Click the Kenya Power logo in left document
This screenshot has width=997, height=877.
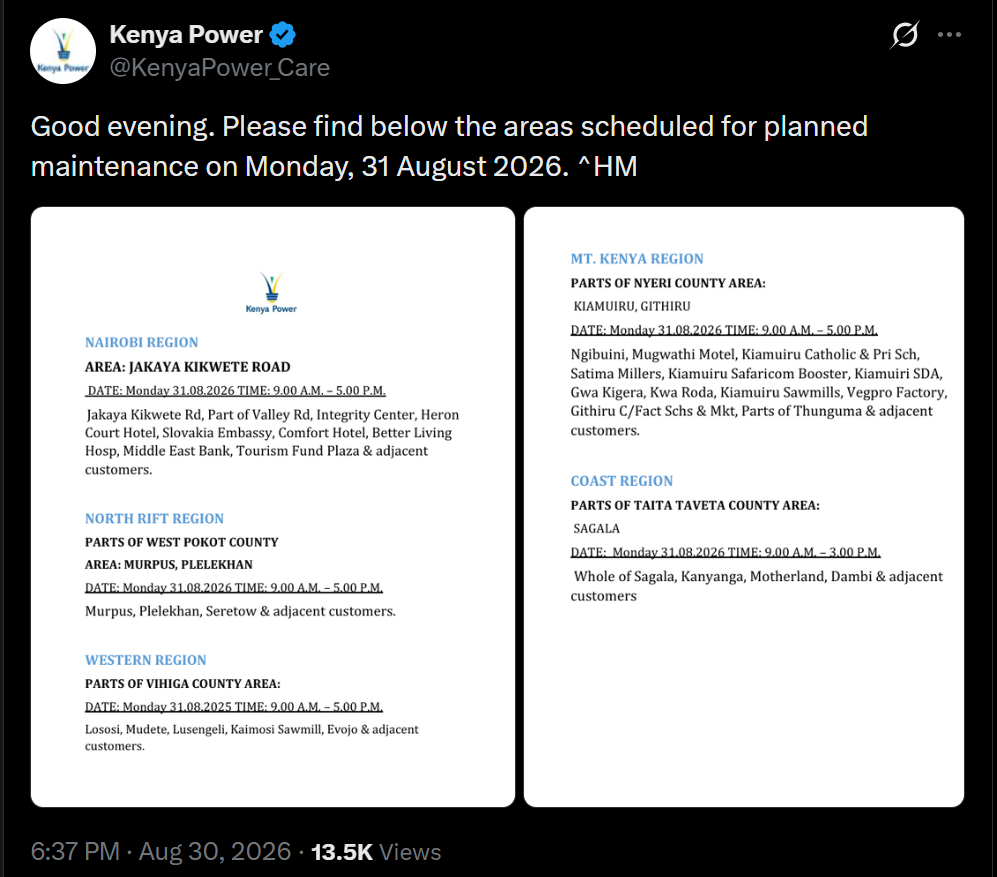272,293
